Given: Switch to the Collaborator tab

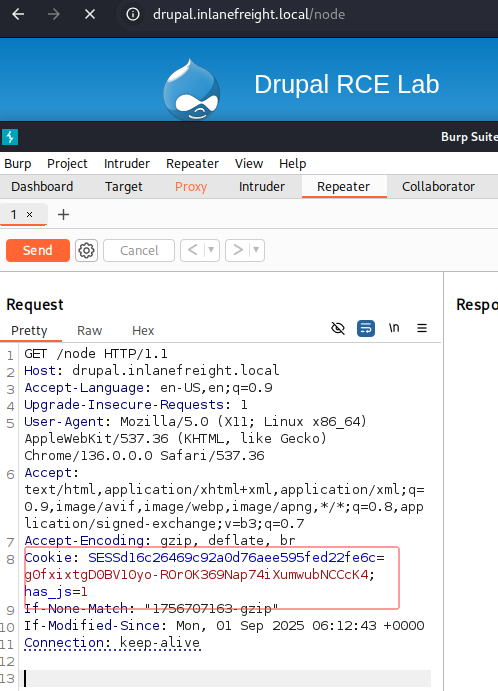Looking at the screenshot, I should 439,187.
